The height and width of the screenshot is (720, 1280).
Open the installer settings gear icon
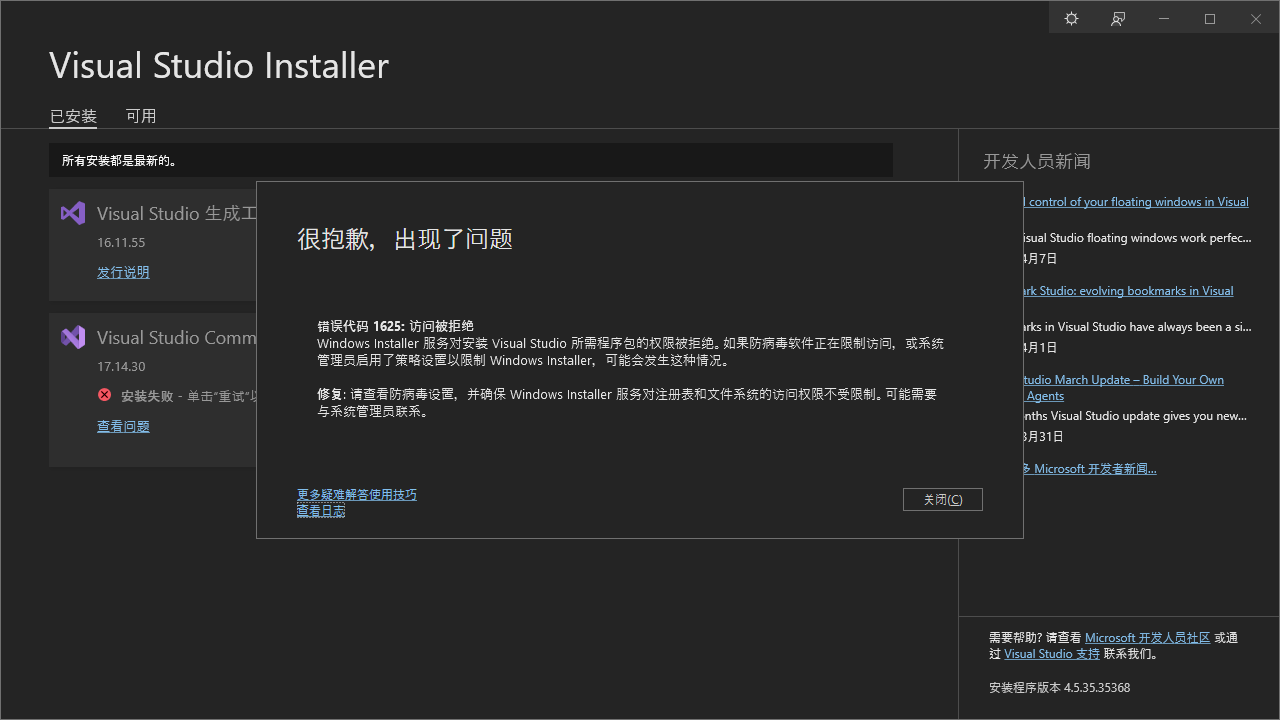click(1071, 19)
